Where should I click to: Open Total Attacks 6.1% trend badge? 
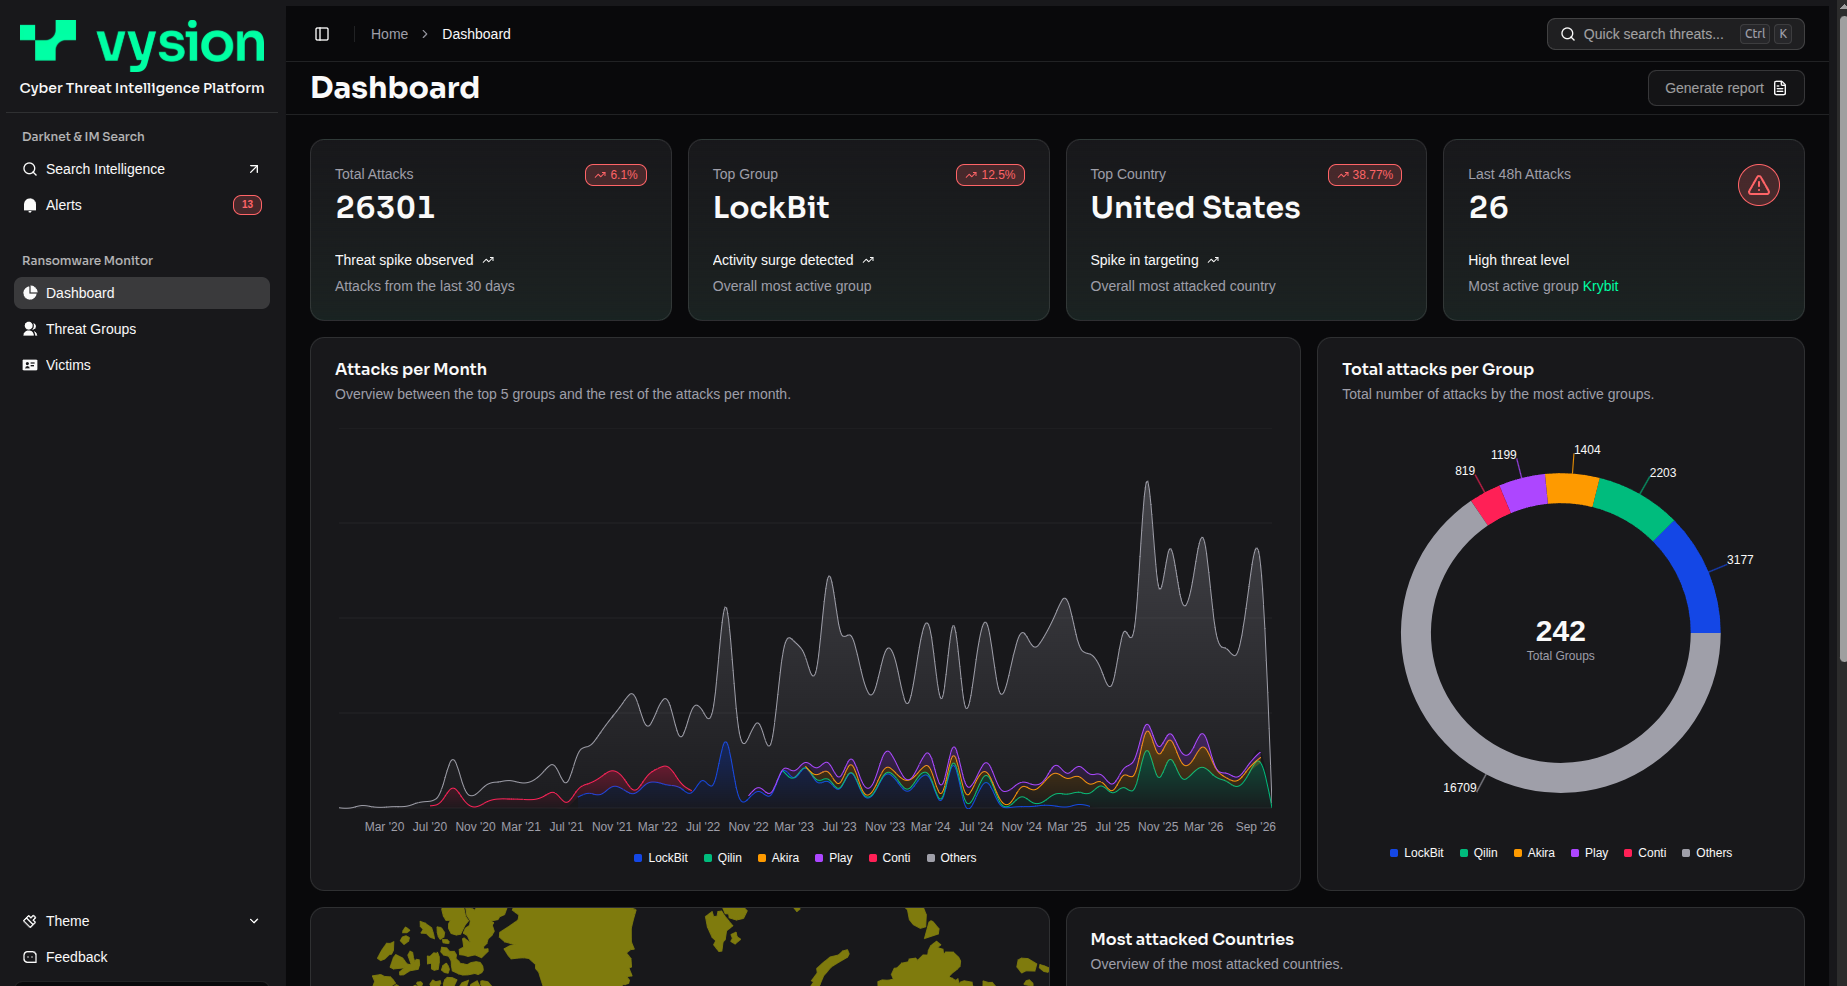click(616, 175)
